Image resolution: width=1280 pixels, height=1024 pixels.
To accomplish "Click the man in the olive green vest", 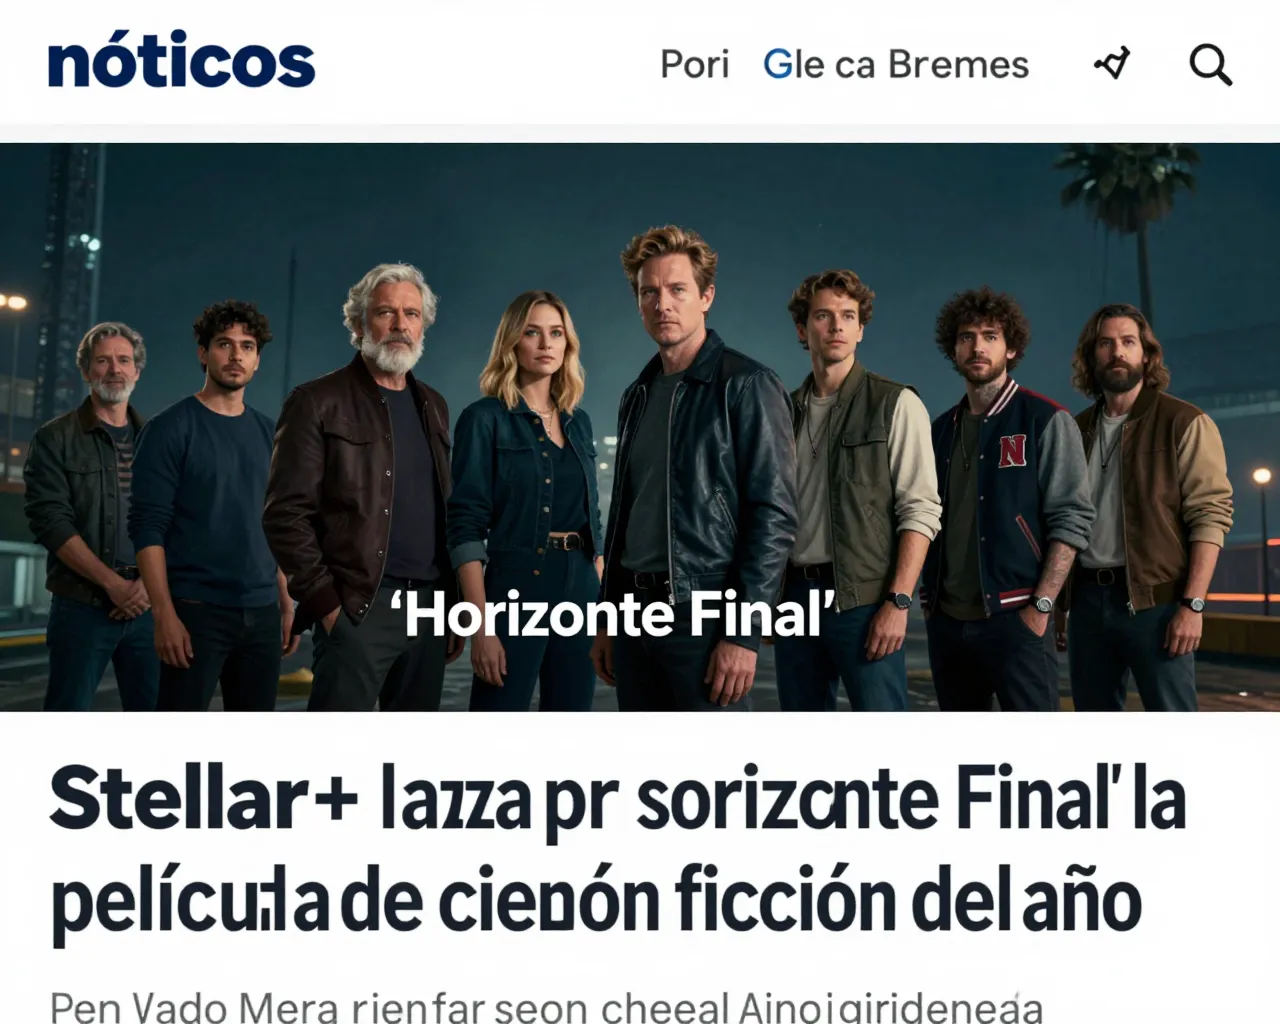I will [855, 490].
